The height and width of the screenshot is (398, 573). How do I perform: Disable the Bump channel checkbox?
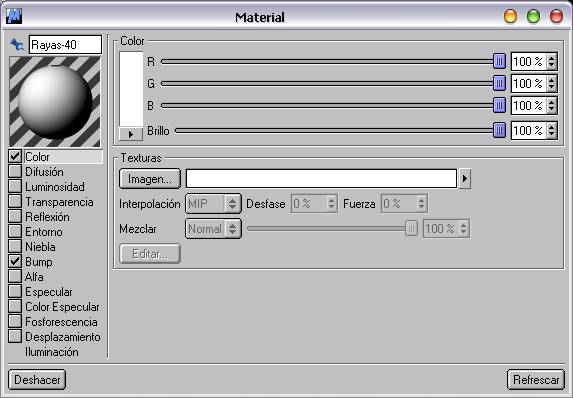tap(15, 261)
